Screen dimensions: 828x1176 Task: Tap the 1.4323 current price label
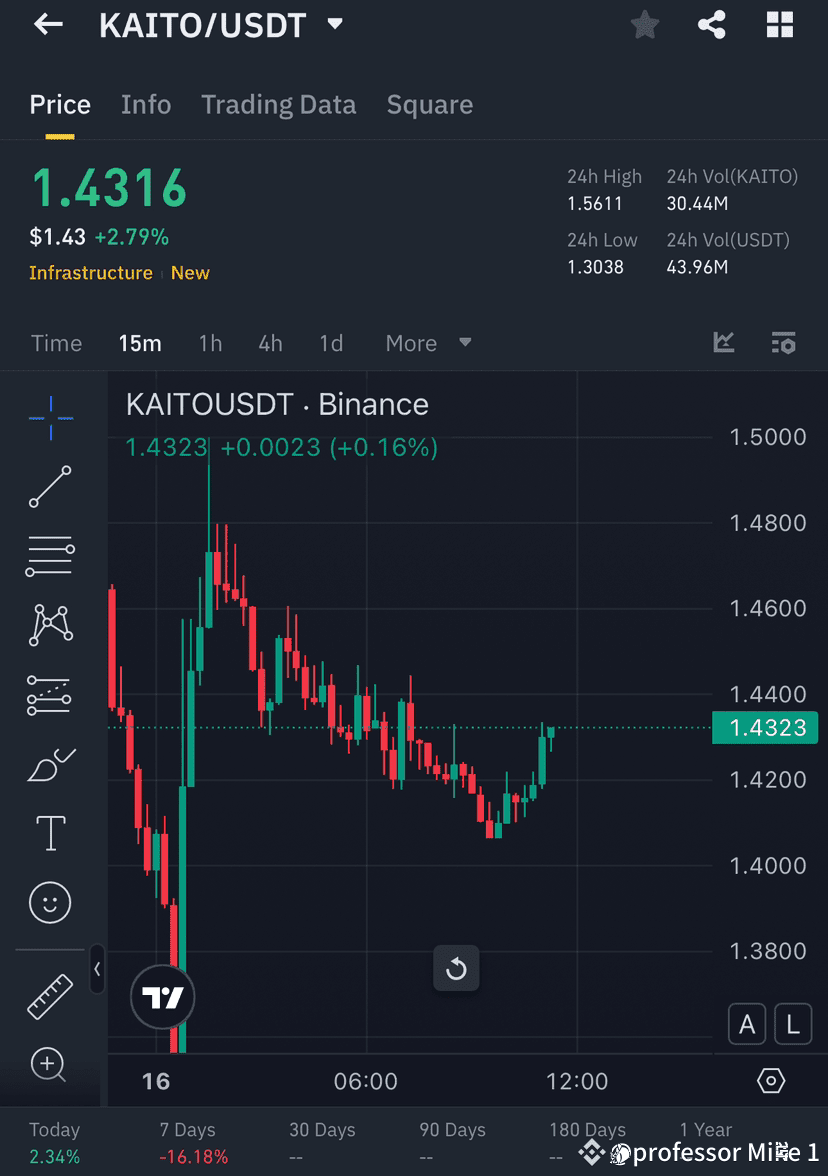pos(765,728)
